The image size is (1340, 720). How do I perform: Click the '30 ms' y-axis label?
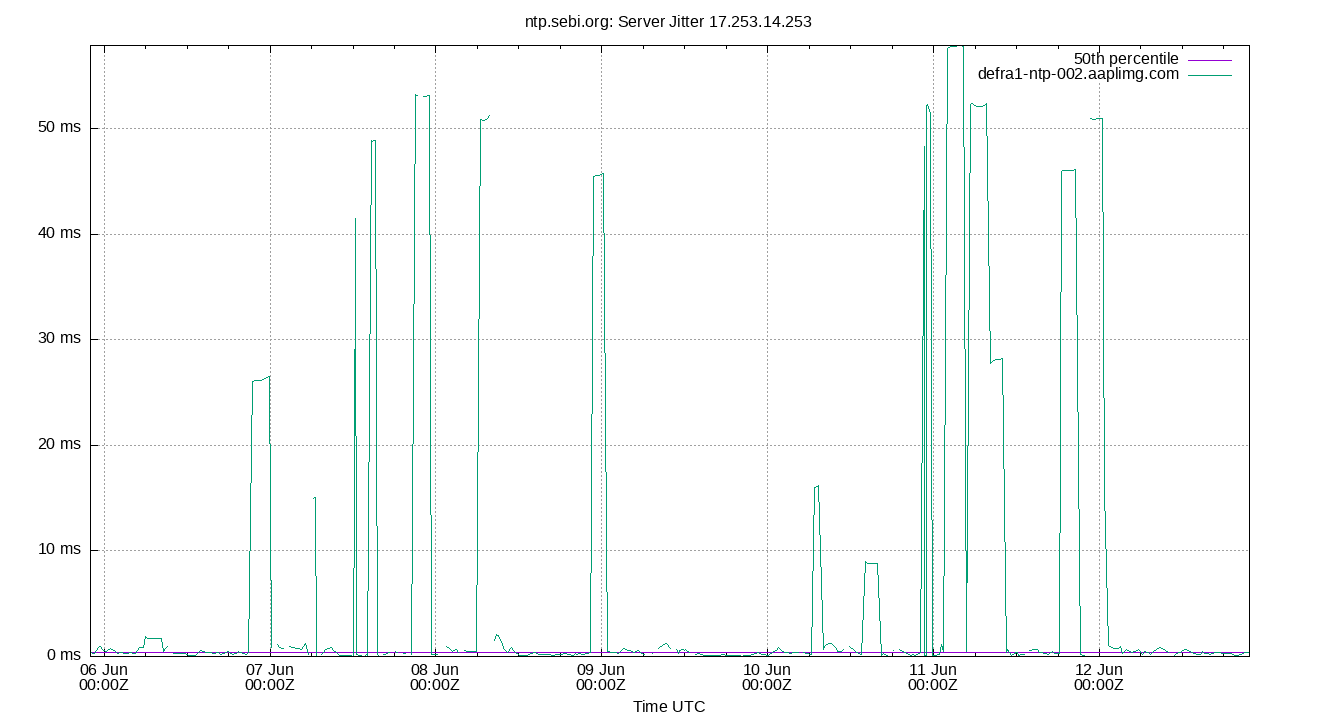pos(59,339)
